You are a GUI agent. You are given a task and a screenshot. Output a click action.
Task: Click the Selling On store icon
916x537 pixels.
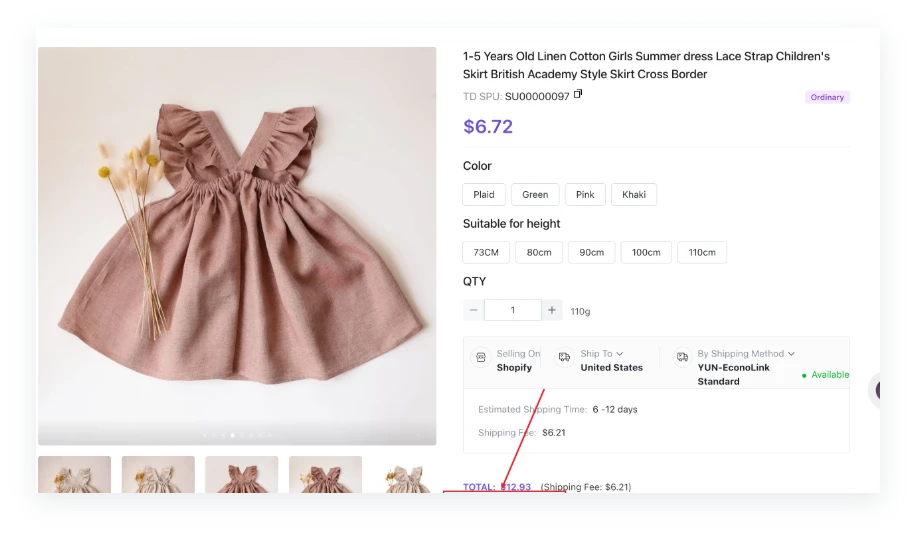pyautogui.click(x=480, y=357)
